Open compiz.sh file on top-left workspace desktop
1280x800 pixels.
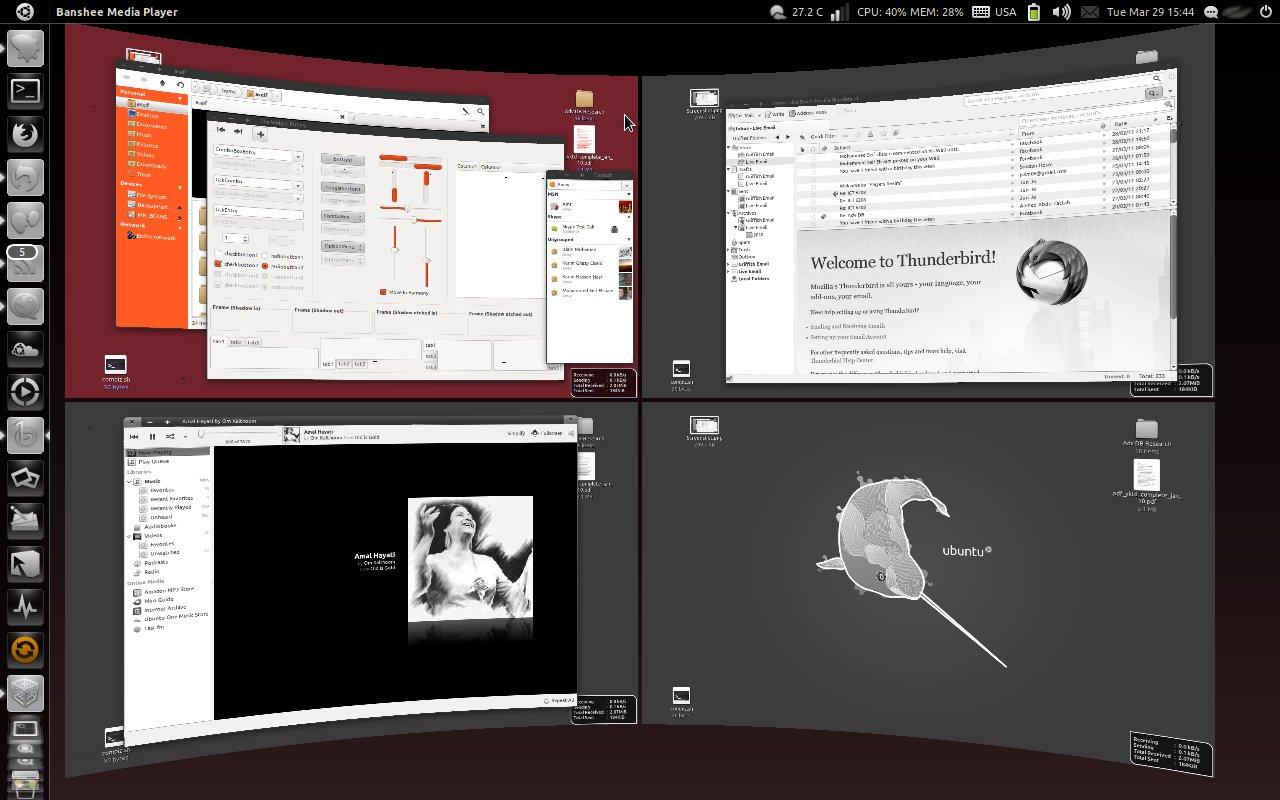[115, 369]
